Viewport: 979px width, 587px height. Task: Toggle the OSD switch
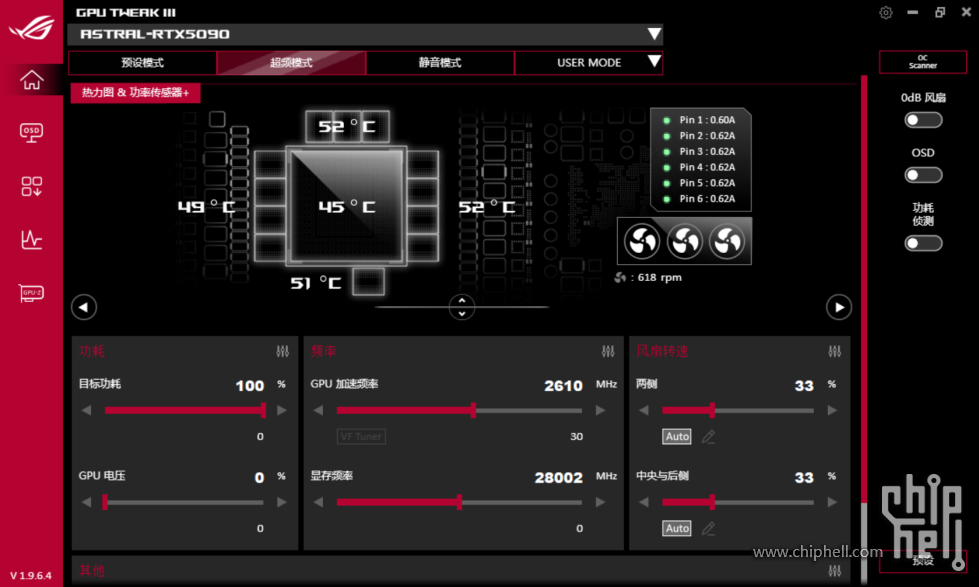[x=923, y=175]
